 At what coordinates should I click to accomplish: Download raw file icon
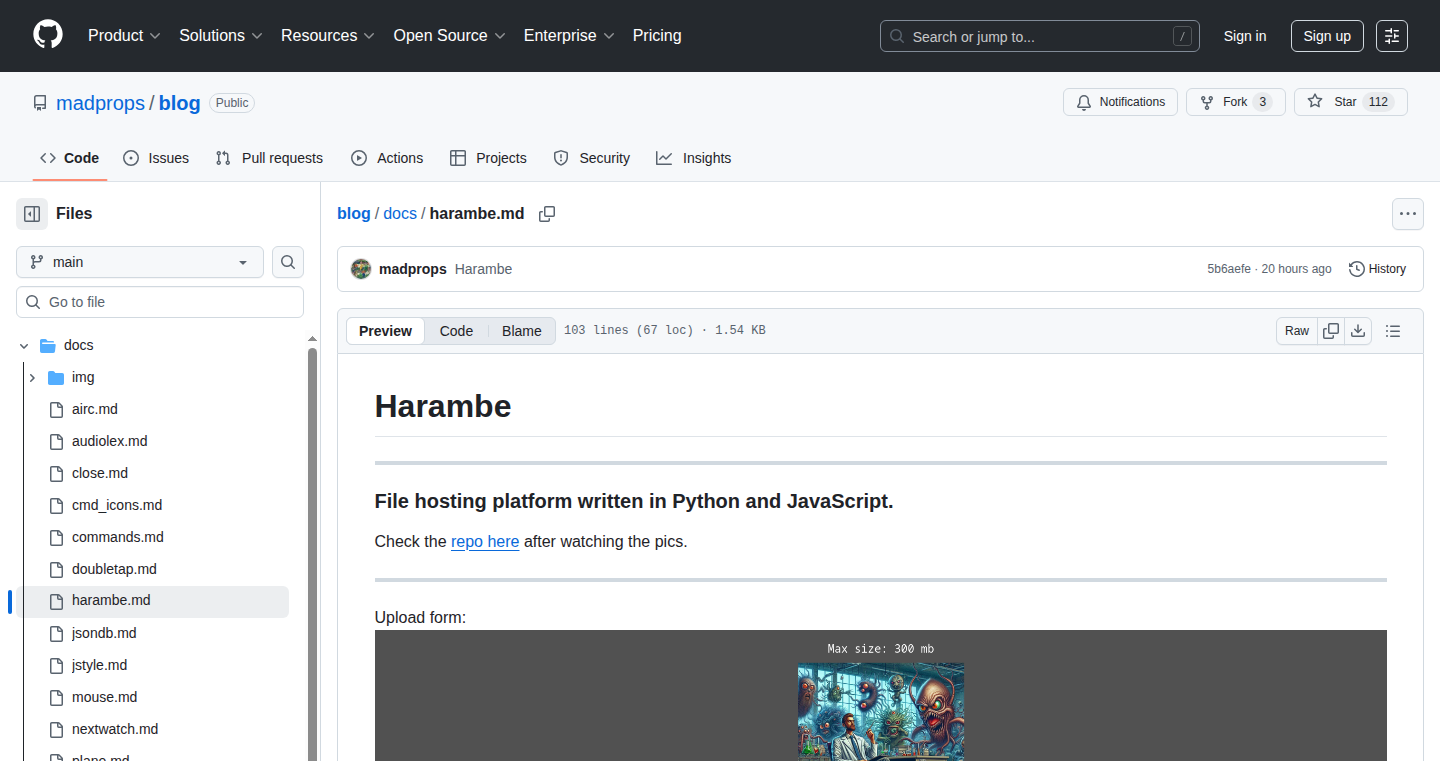click(1358, 331)
